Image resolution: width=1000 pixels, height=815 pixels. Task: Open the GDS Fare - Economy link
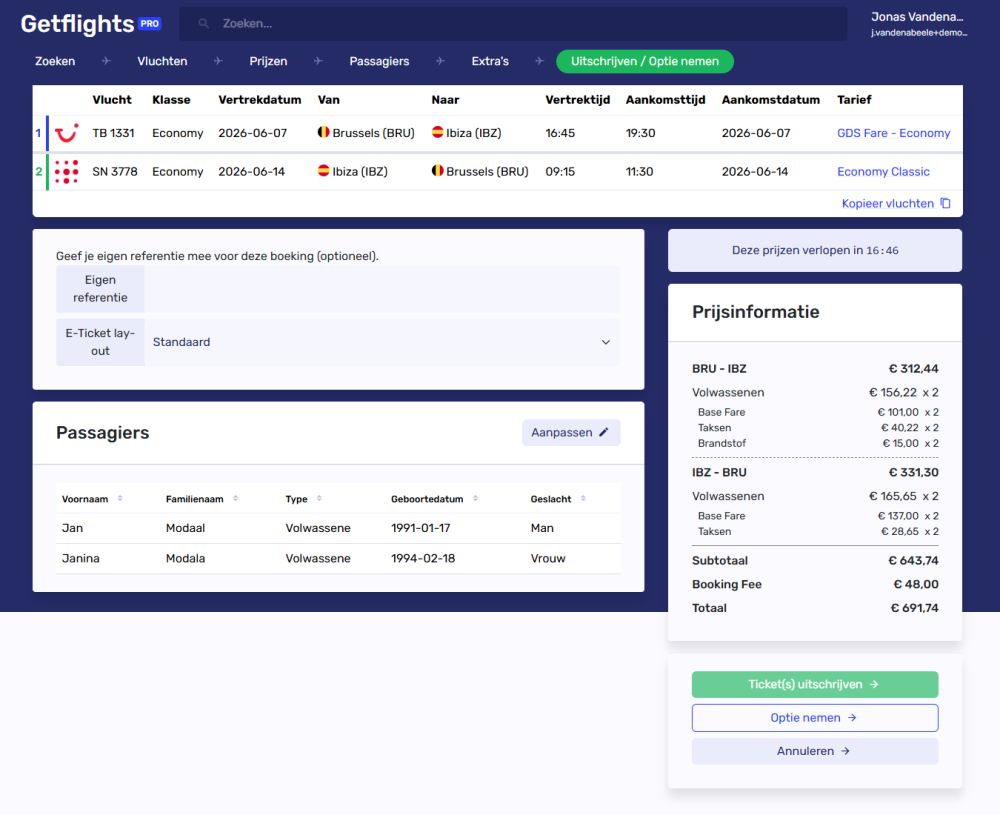(893, 133)
